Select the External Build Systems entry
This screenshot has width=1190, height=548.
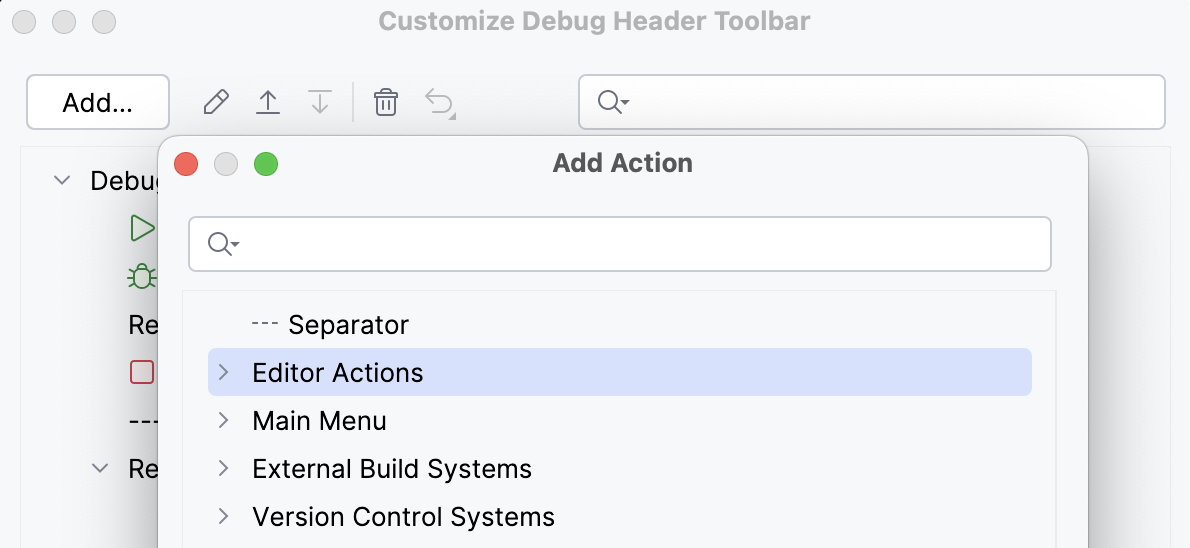coord(392,469)
